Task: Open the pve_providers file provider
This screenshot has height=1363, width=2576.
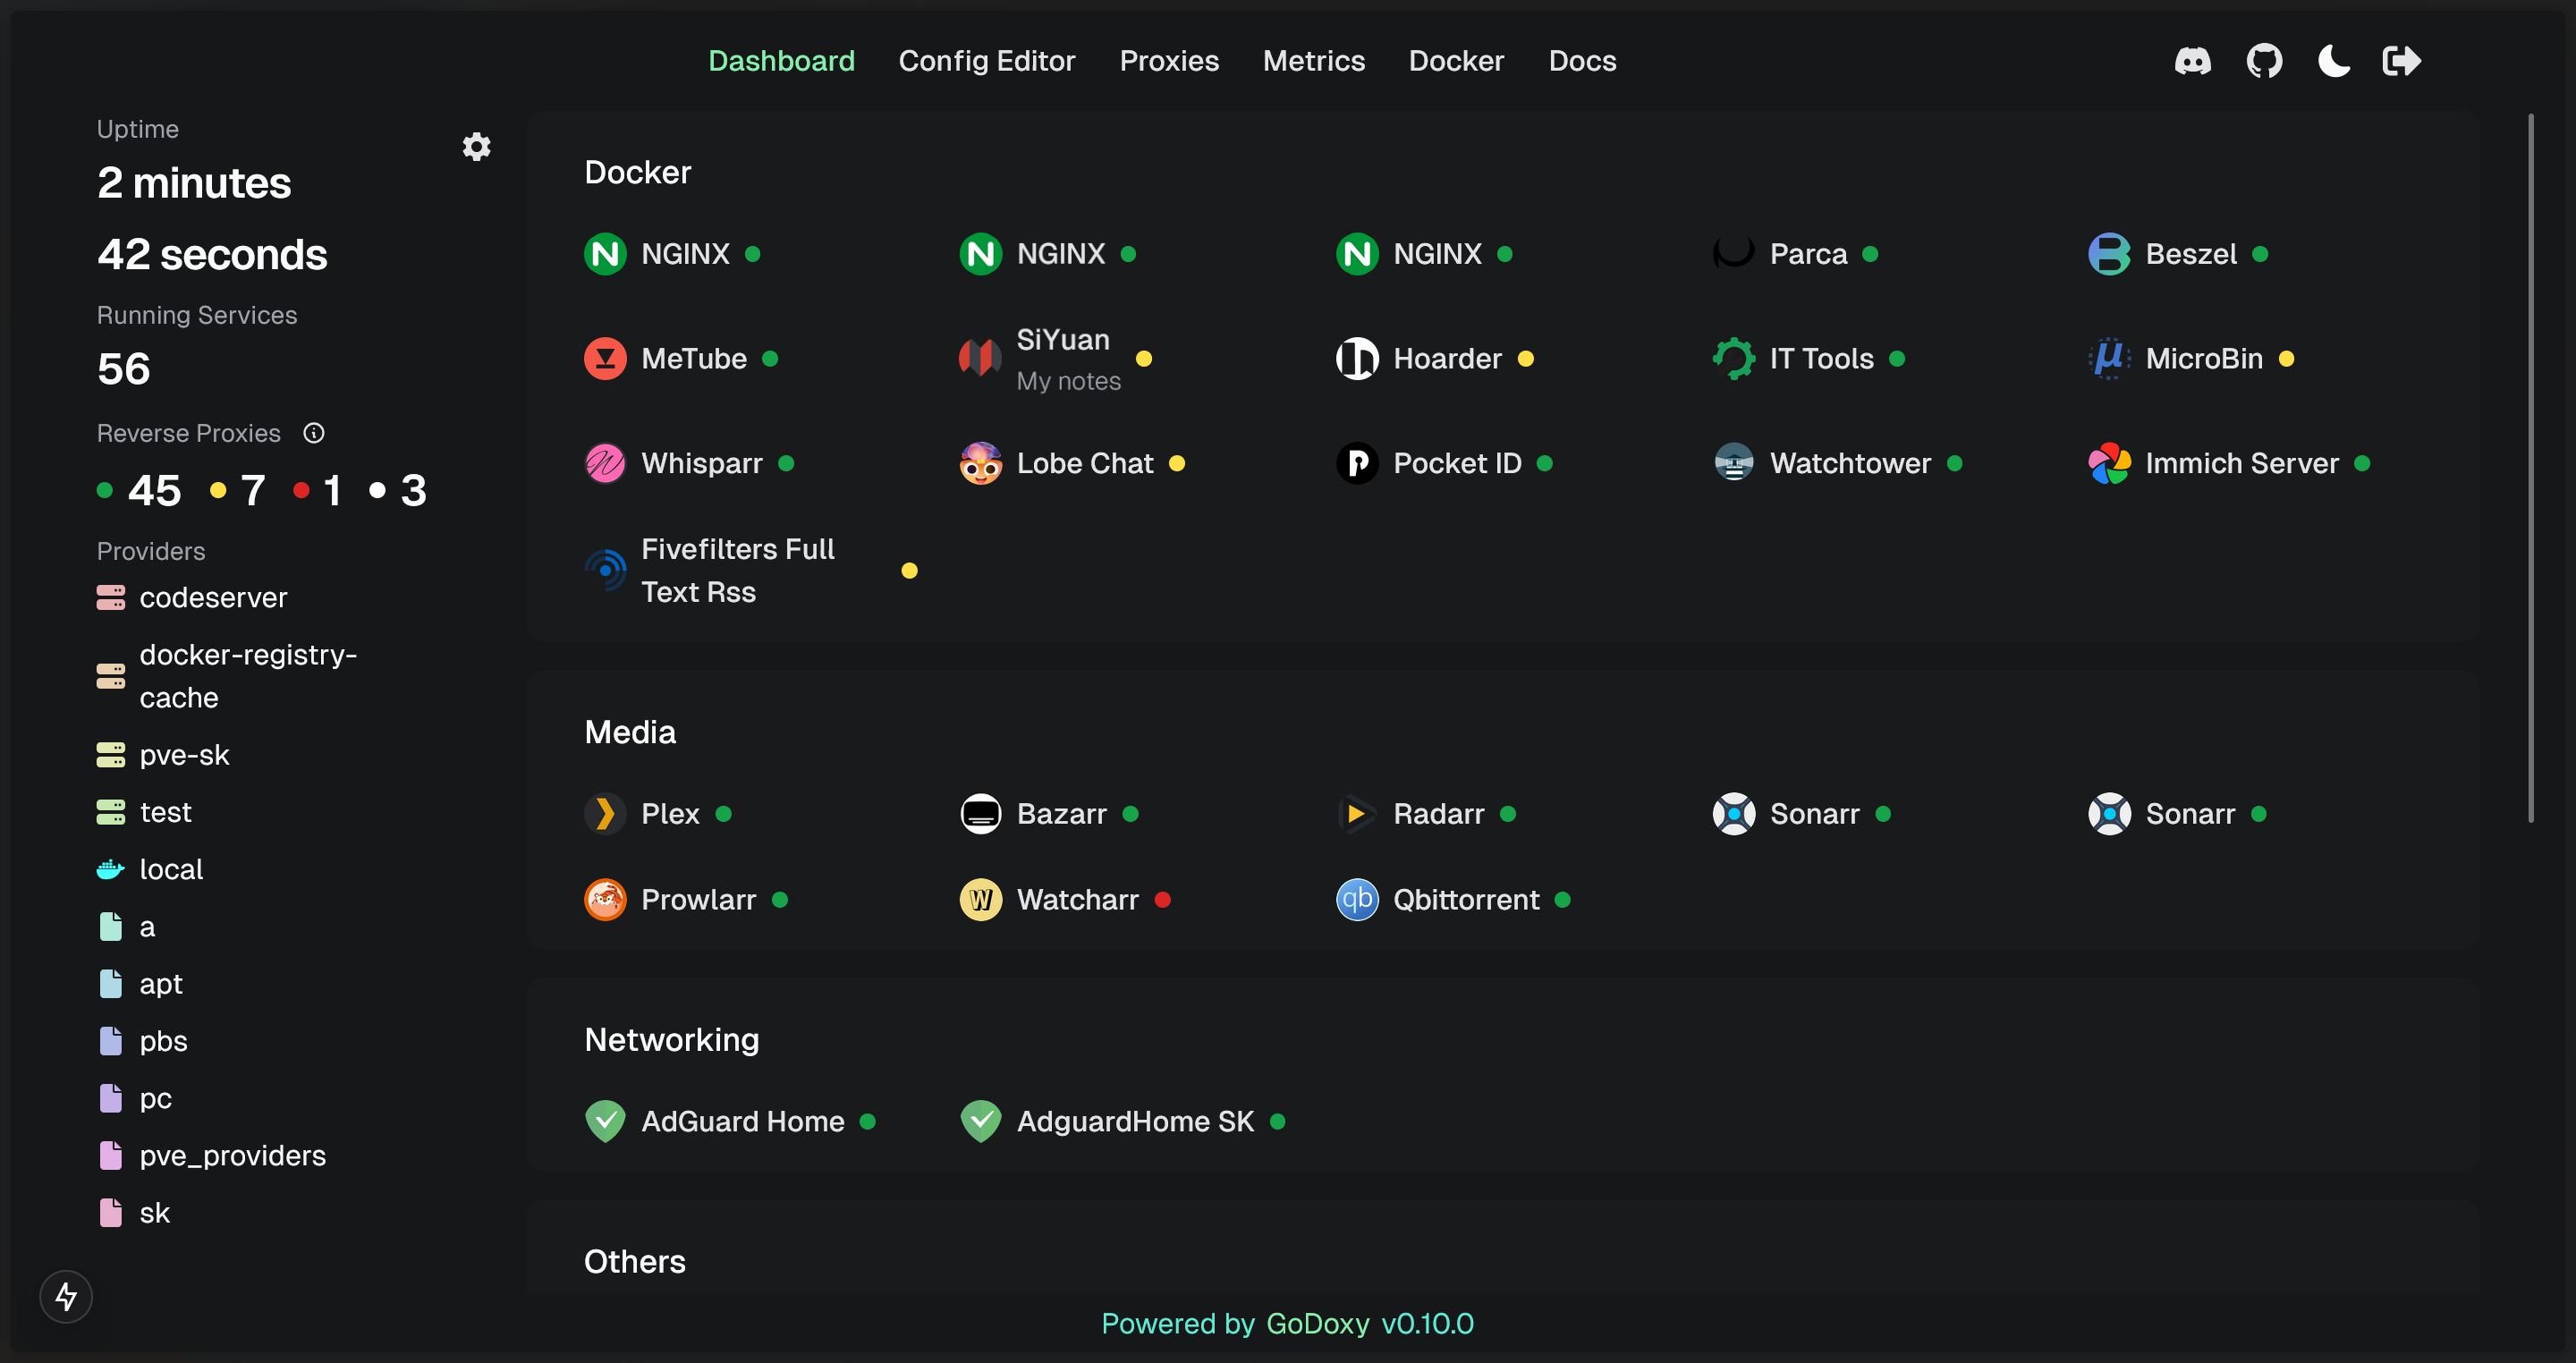Action: coord(232,1156)
